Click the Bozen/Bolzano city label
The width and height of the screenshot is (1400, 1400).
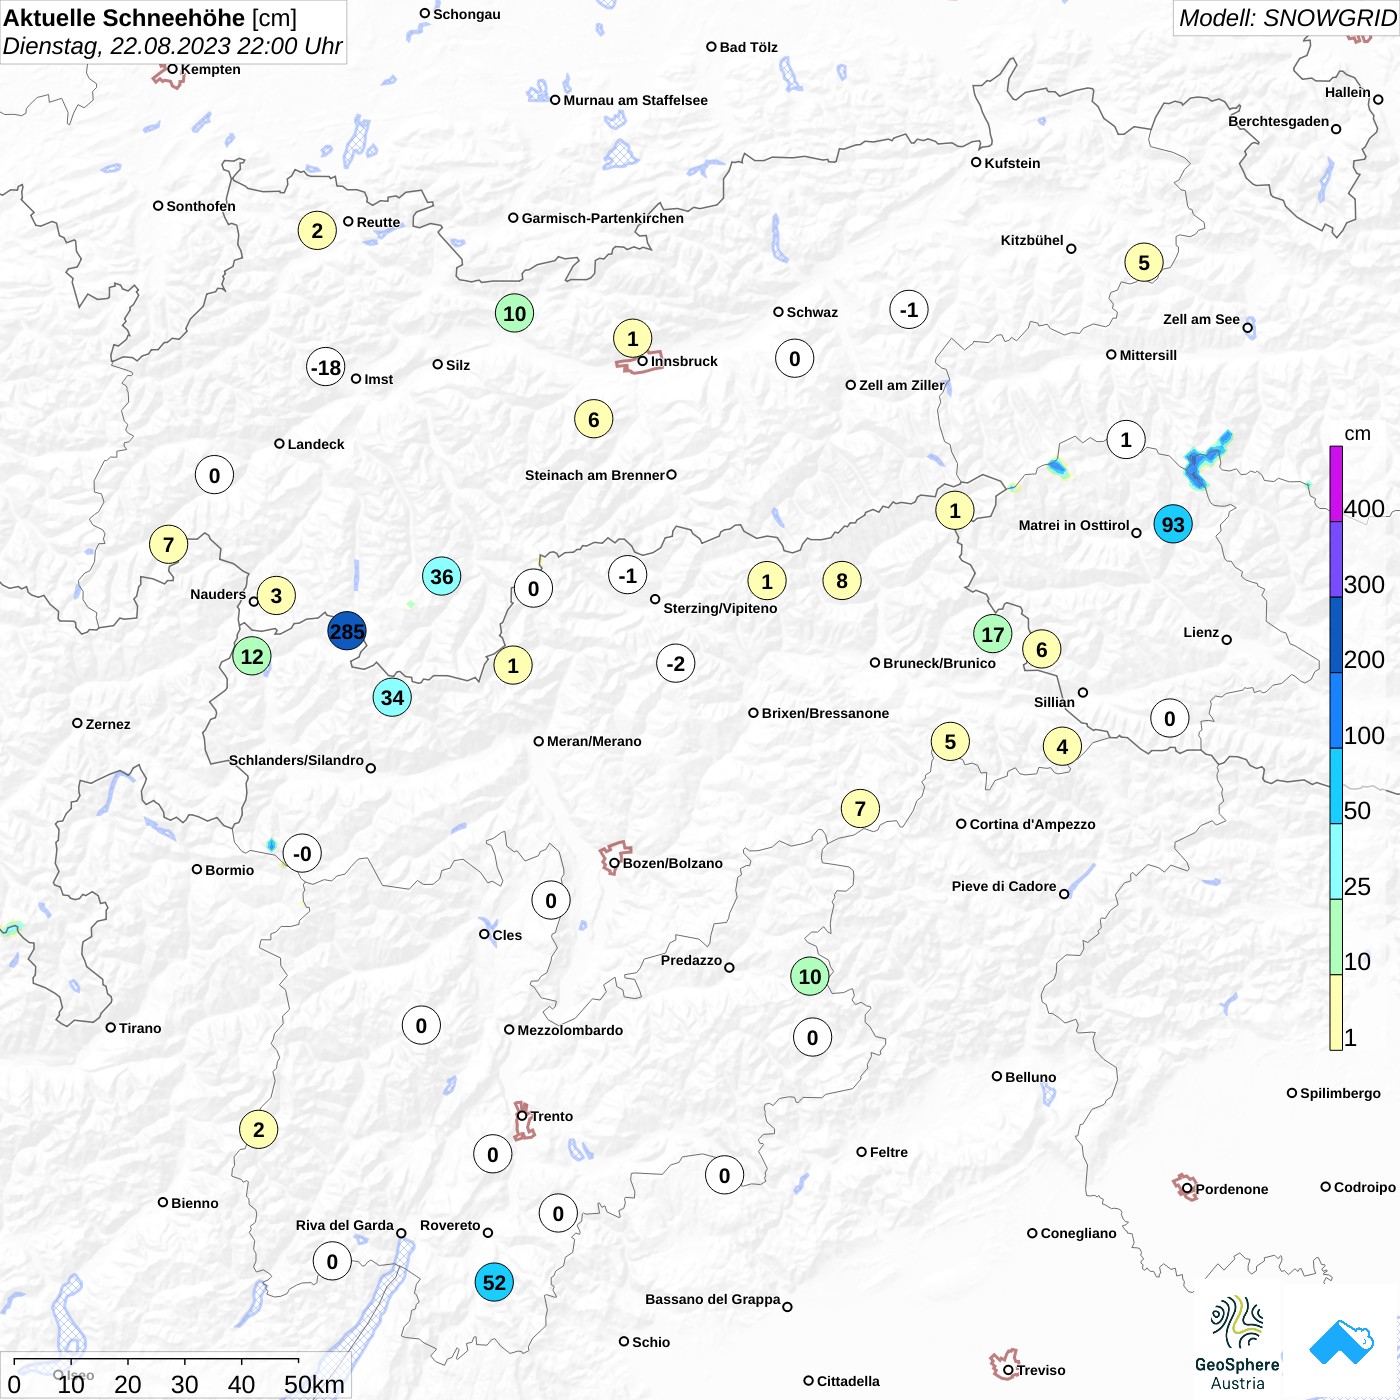[673, 863]
